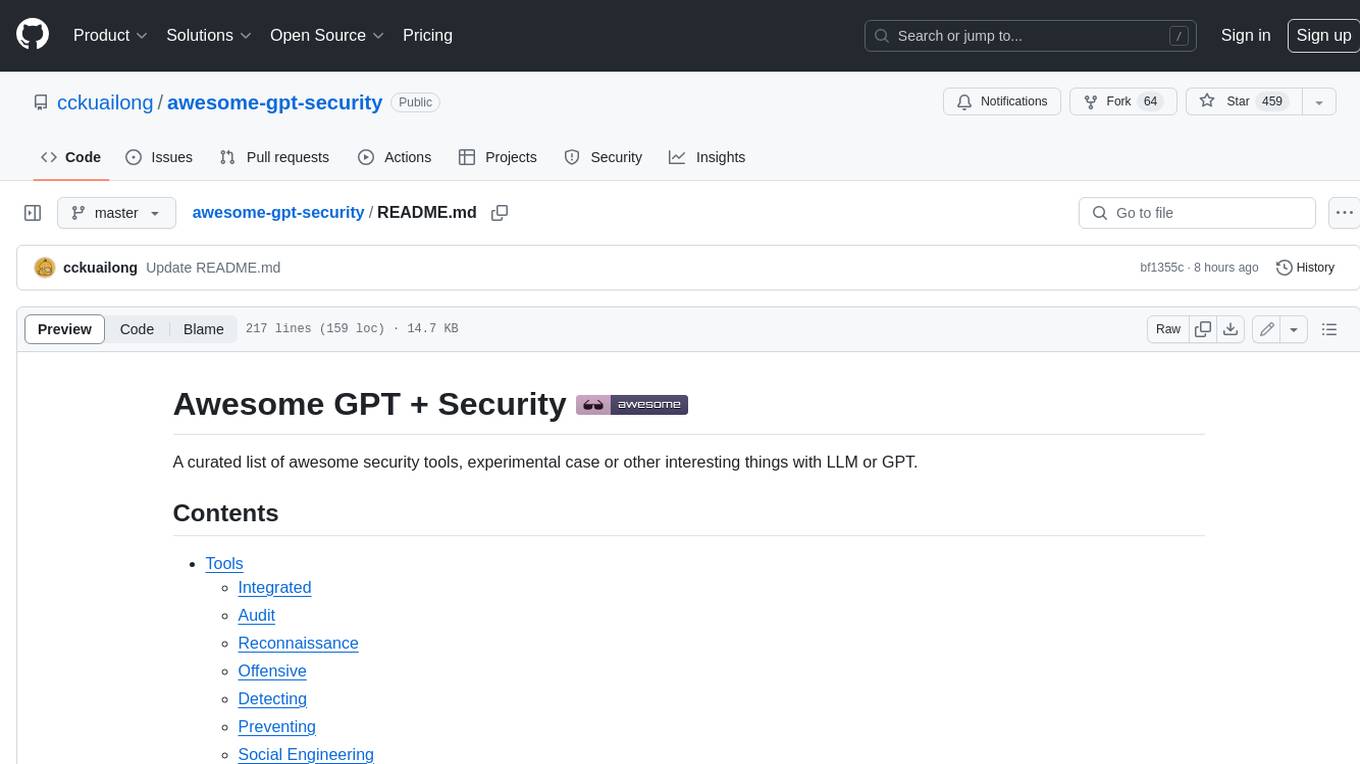This screenshot has width=1360, height=764.
Task: Focus the Go to file input
Action: pos(1197,213)
